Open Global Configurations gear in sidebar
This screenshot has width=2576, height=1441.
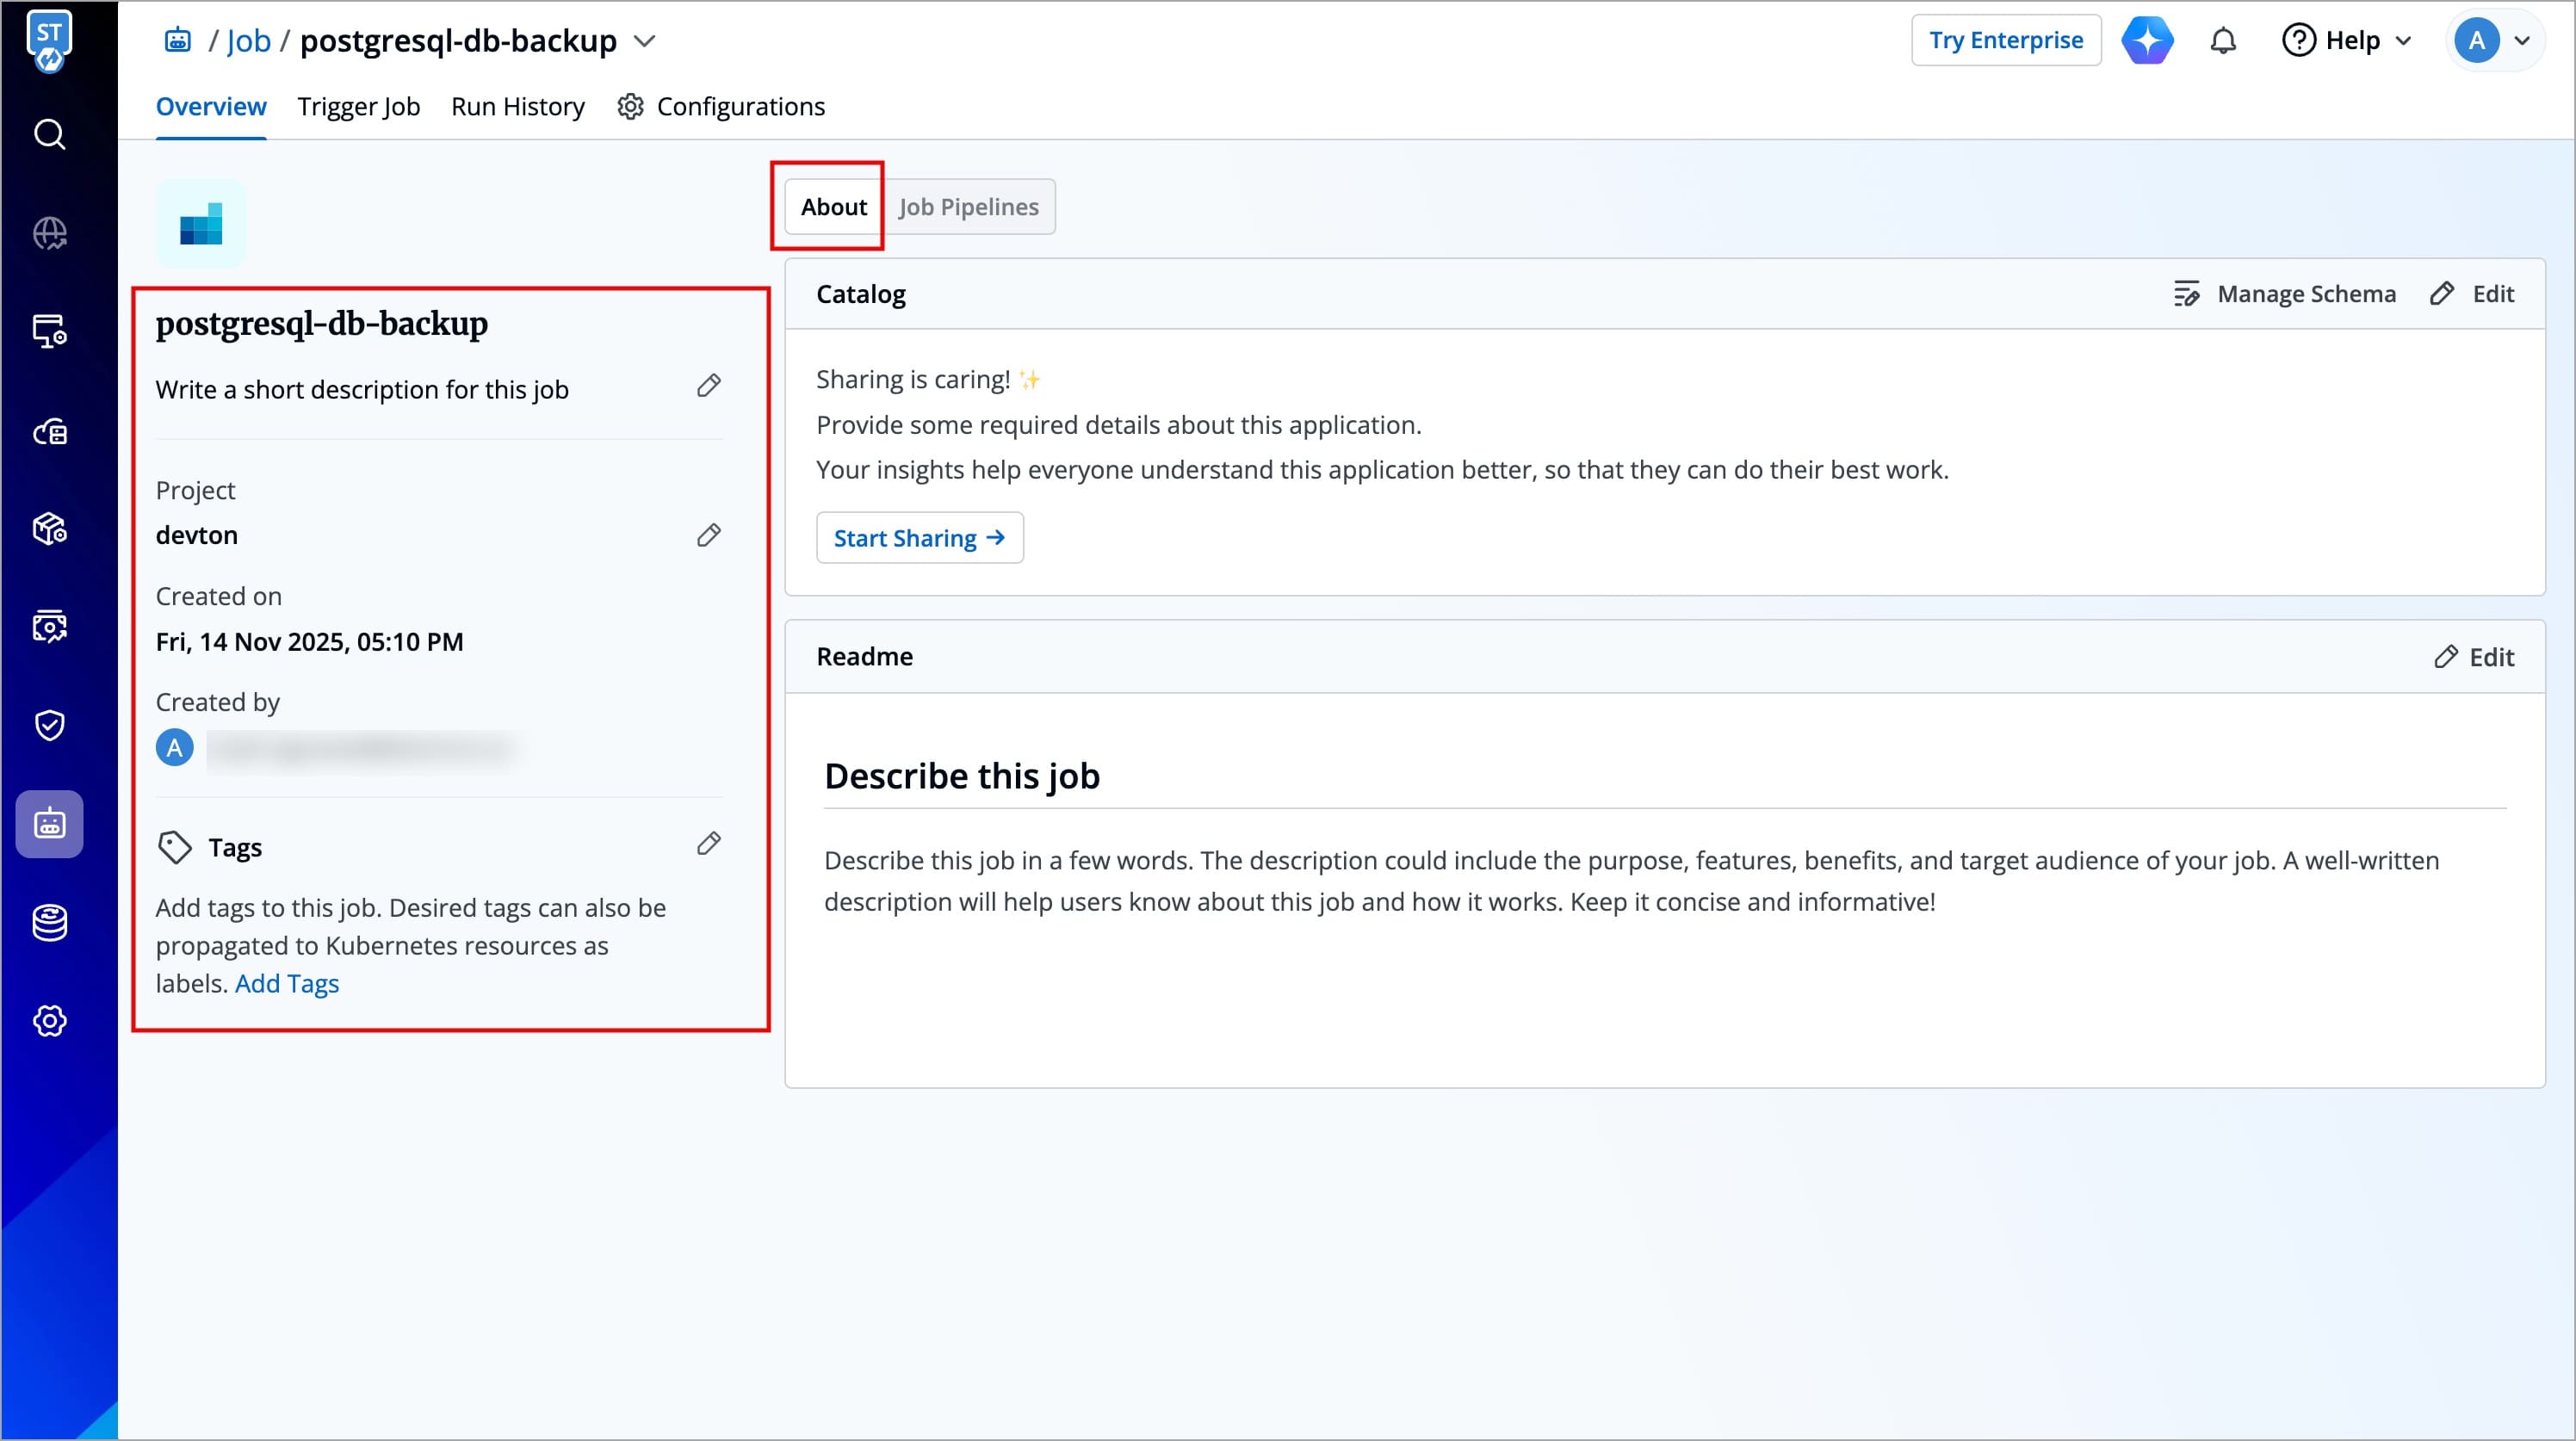(49, 1021)
